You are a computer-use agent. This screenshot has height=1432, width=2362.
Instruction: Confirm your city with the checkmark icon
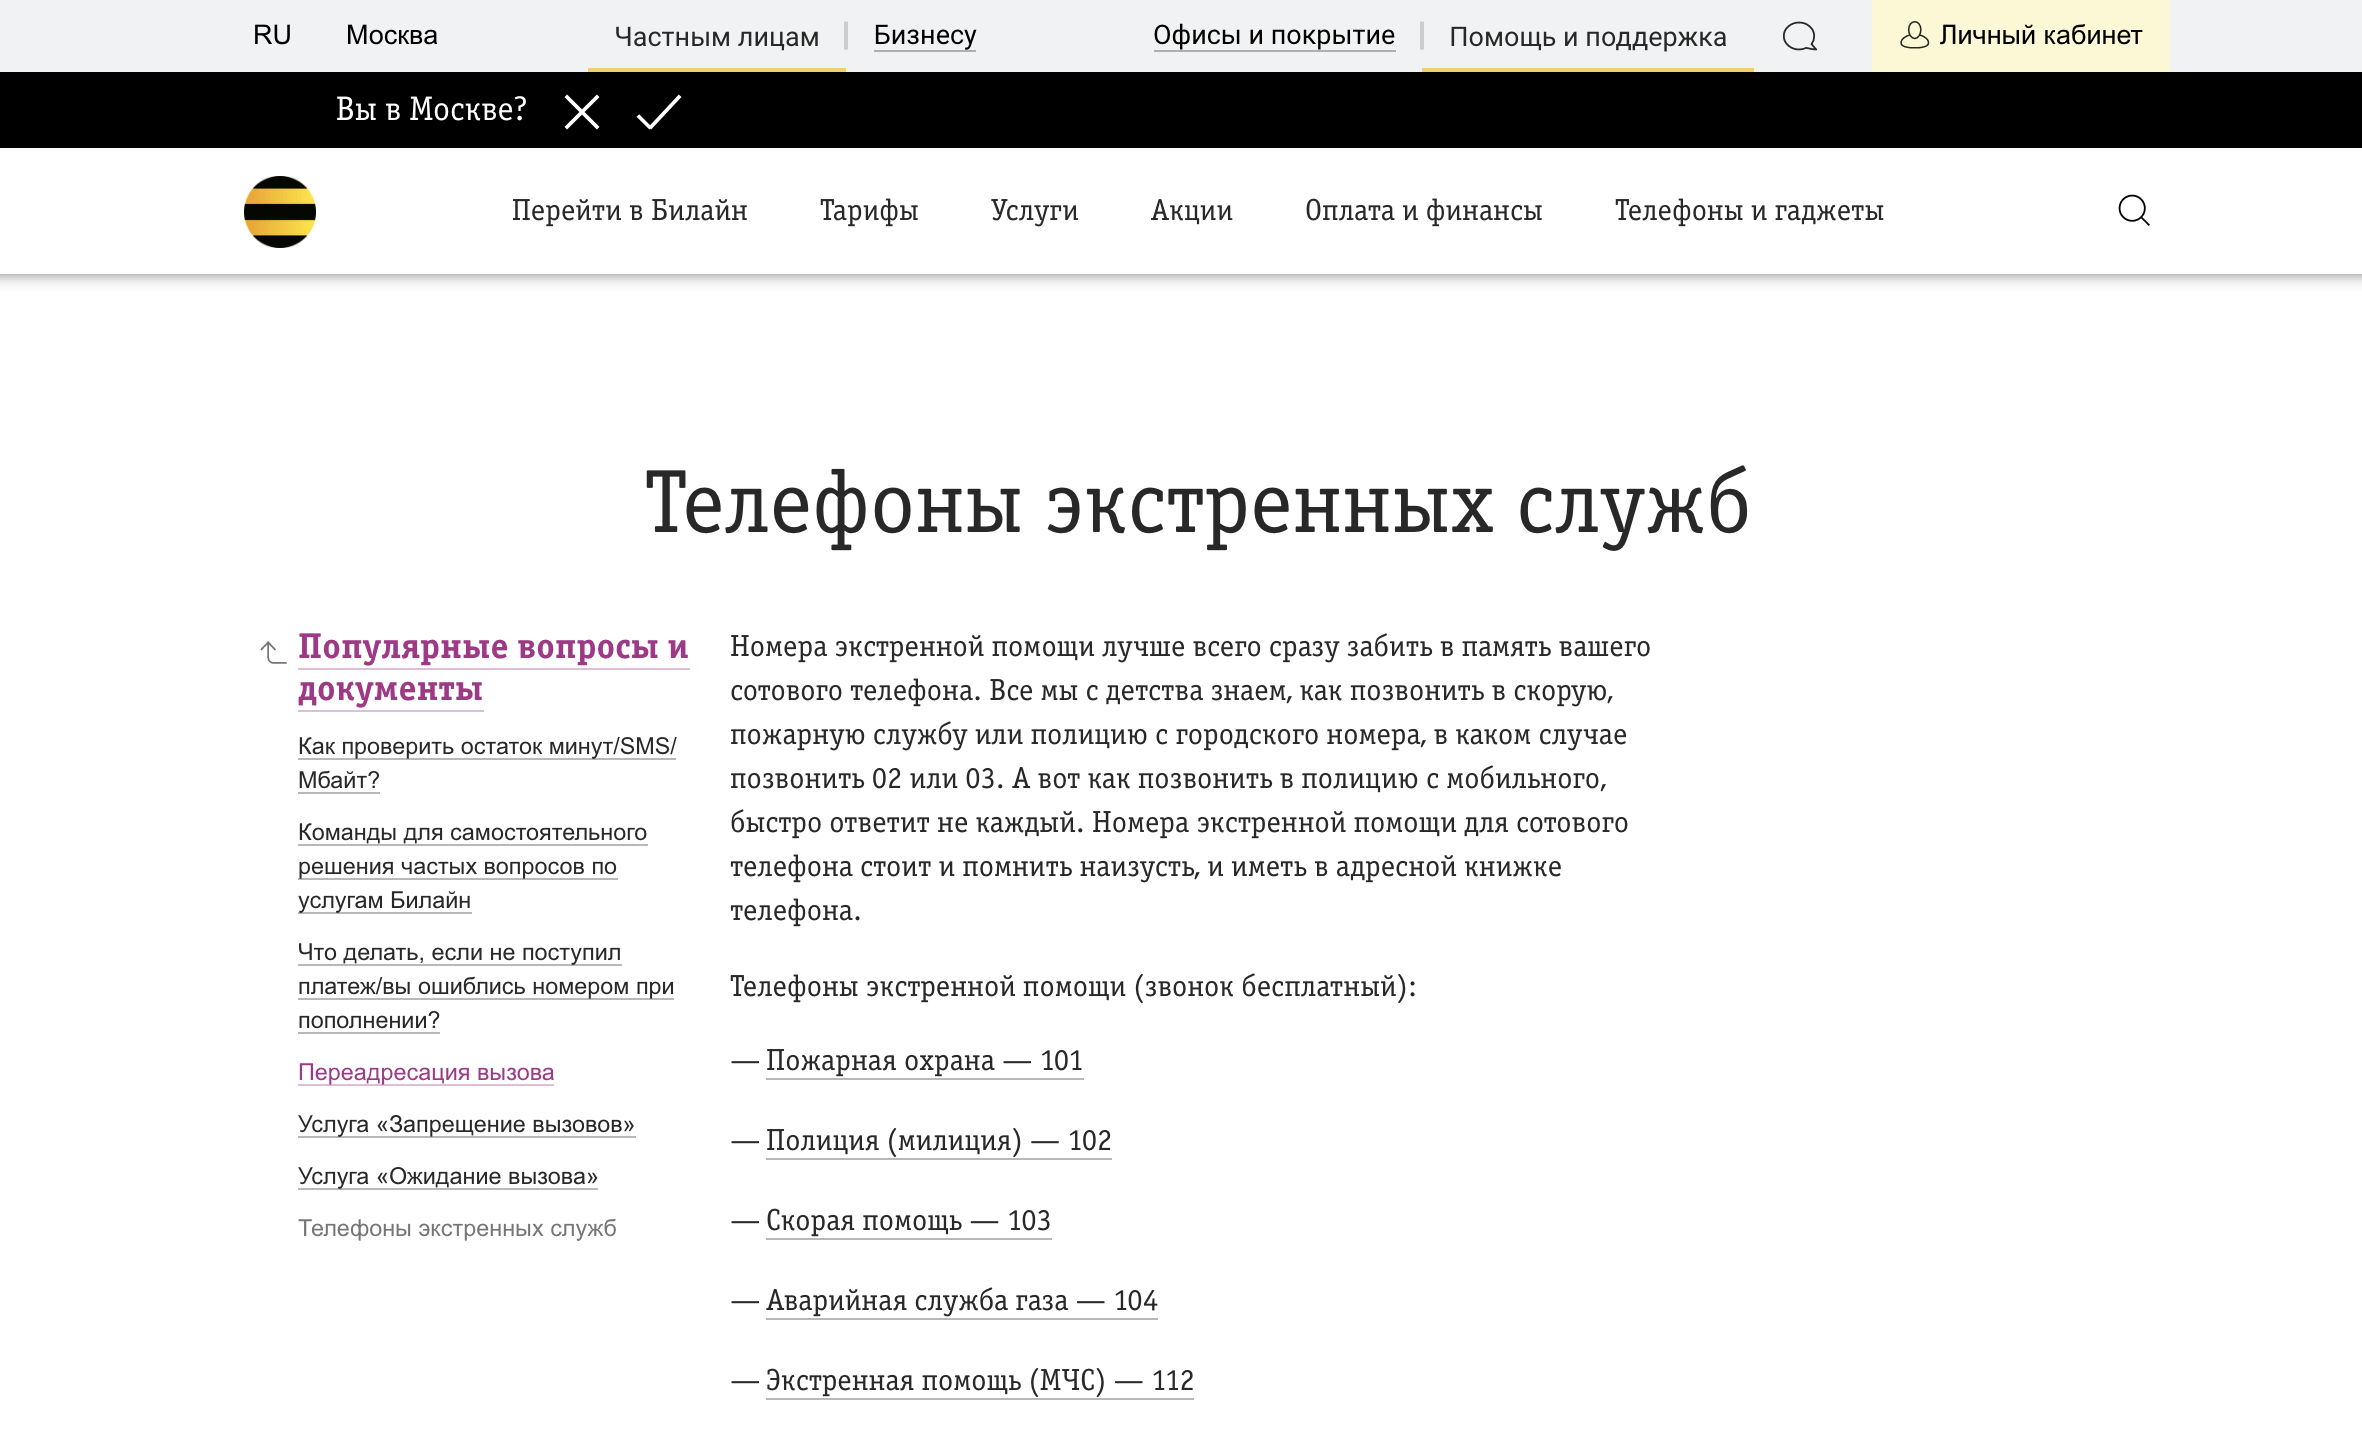(655, 112)
